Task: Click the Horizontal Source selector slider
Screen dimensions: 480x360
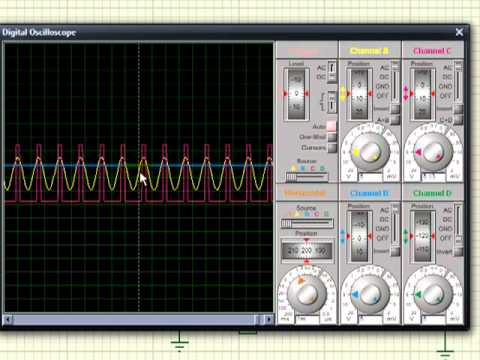Action: 307,223
